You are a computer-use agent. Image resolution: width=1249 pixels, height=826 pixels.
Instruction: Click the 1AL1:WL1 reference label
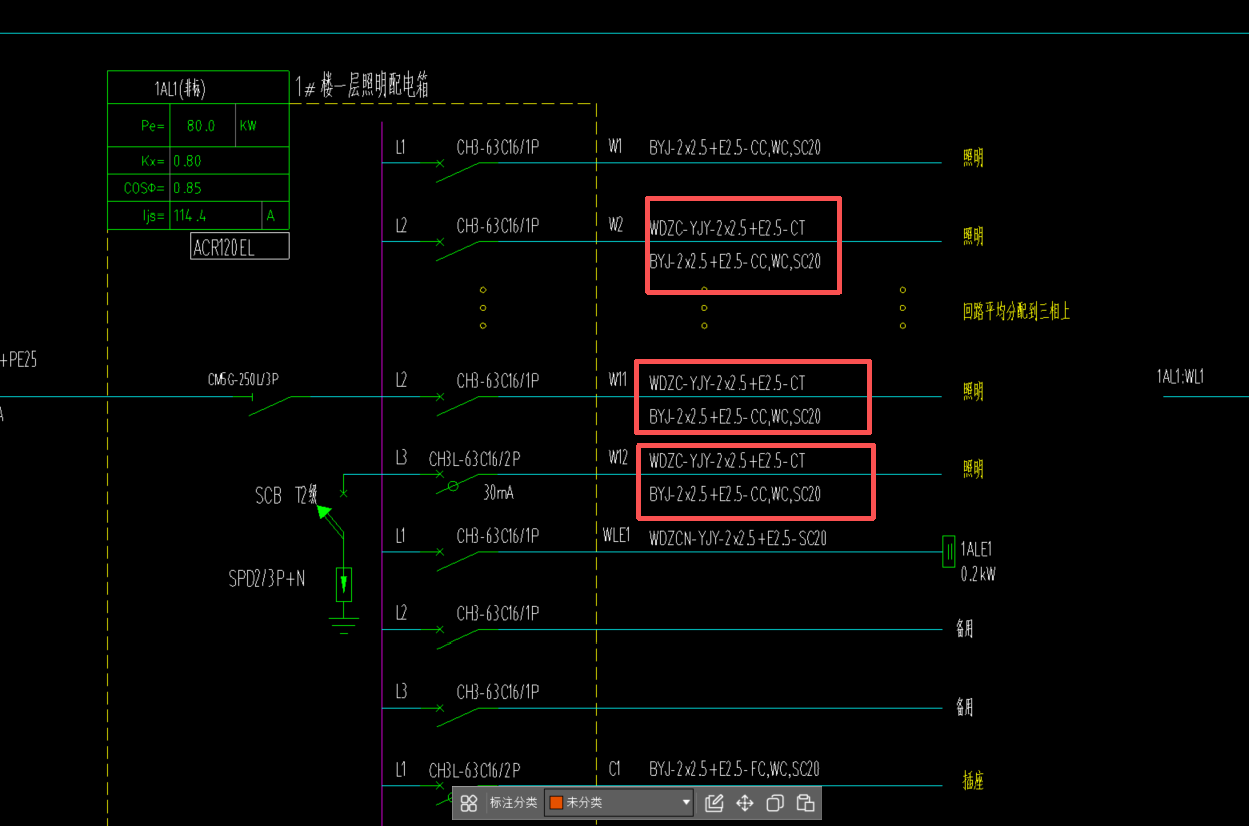pyautogui.click(x=1181, y=377)
